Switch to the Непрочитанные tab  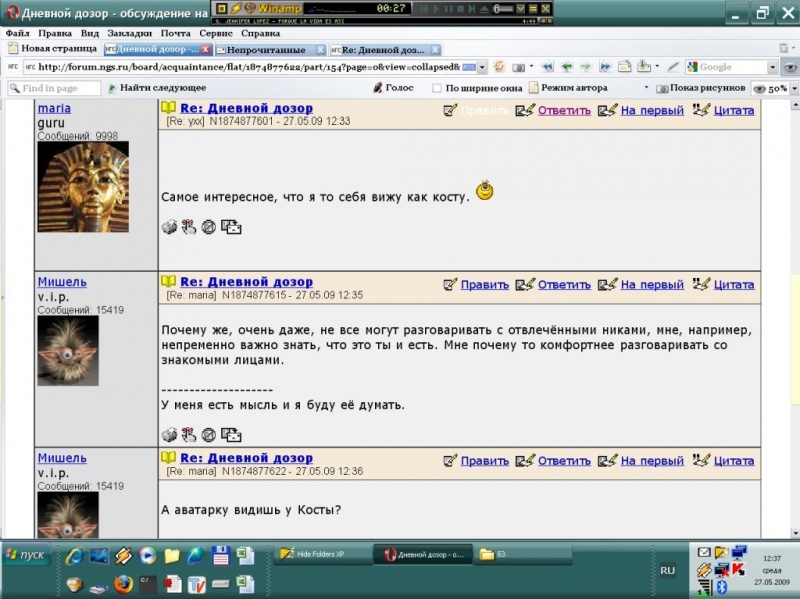click(265, 49)
